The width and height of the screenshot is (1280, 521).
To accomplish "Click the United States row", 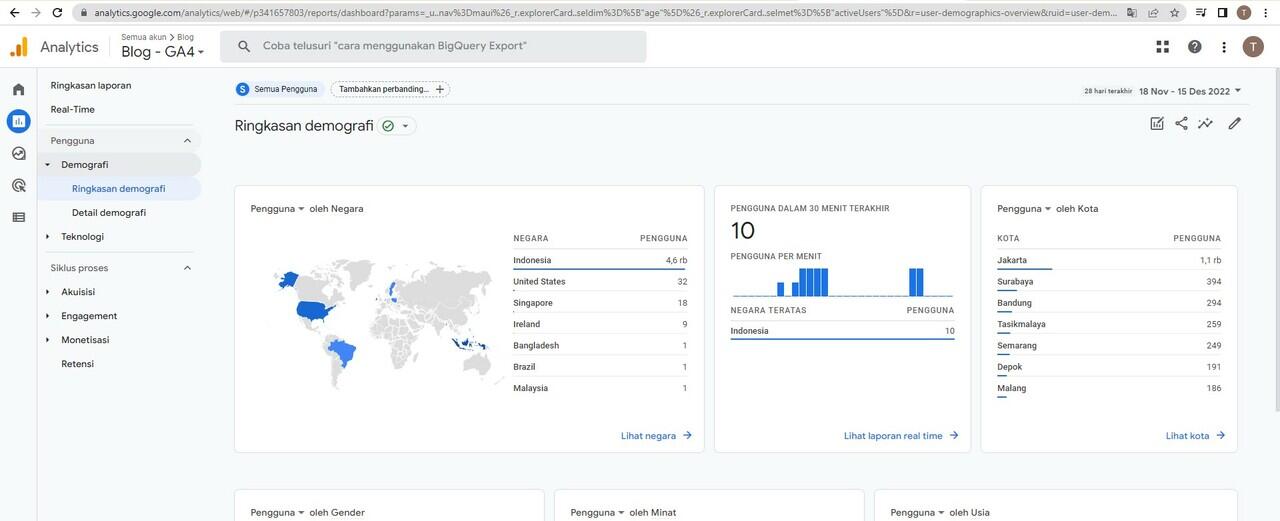I will click(600, 282).
